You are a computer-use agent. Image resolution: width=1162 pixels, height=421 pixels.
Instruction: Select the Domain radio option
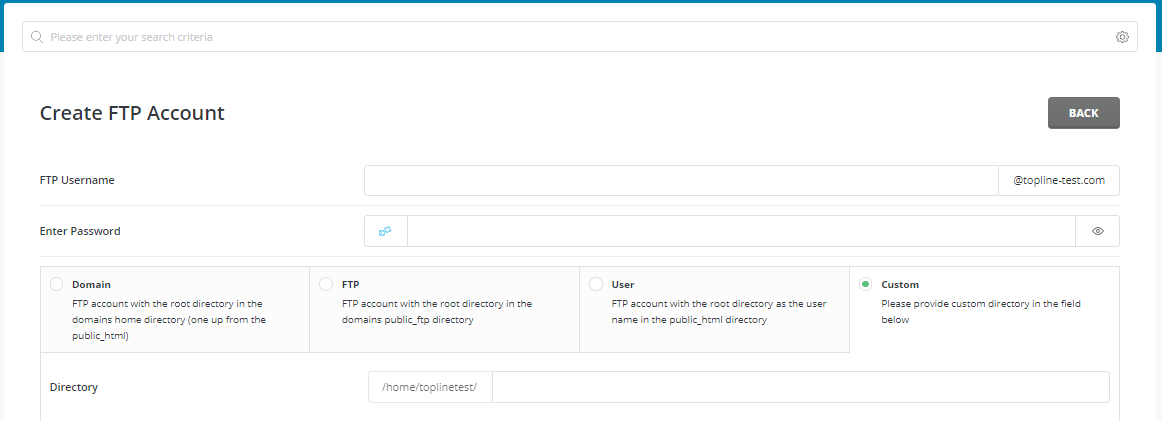tap(56, 284)
